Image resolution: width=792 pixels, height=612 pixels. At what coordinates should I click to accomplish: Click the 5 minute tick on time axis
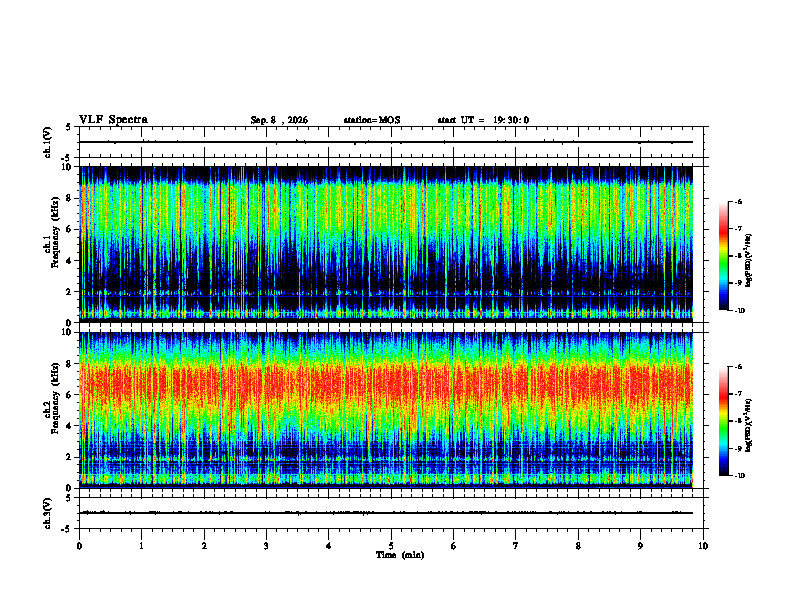click(x=391, y=546)
